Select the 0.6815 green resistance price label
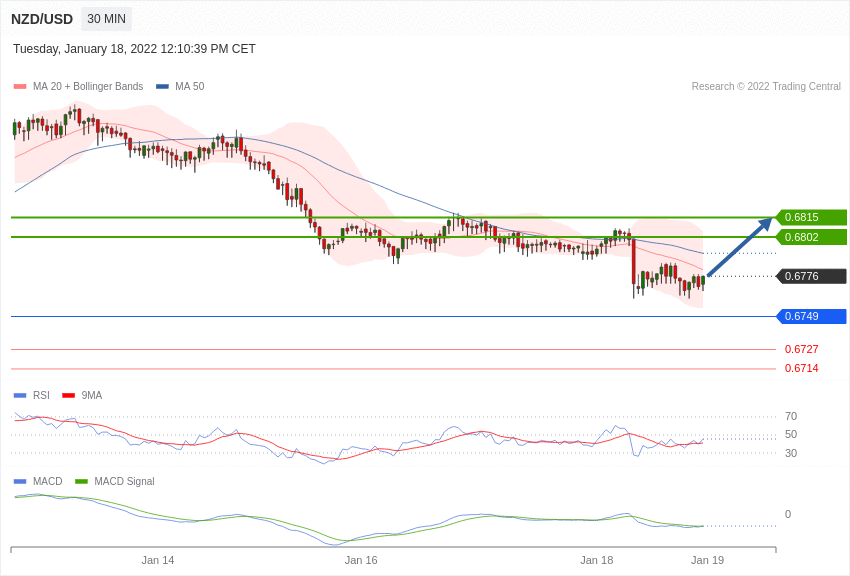 click(x=812, y=217)
